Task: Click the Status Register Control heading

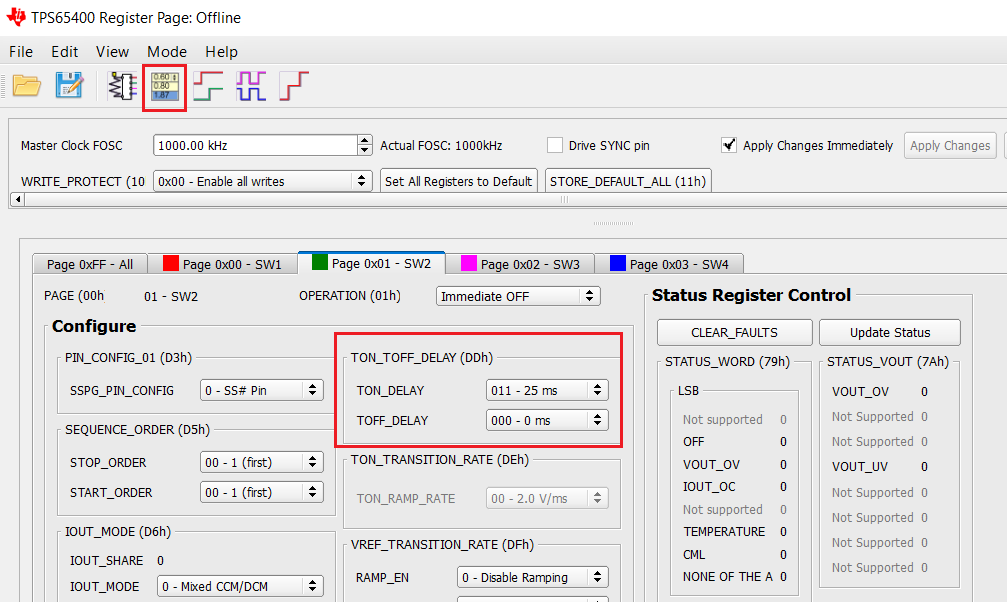Action: click(751, 296)
